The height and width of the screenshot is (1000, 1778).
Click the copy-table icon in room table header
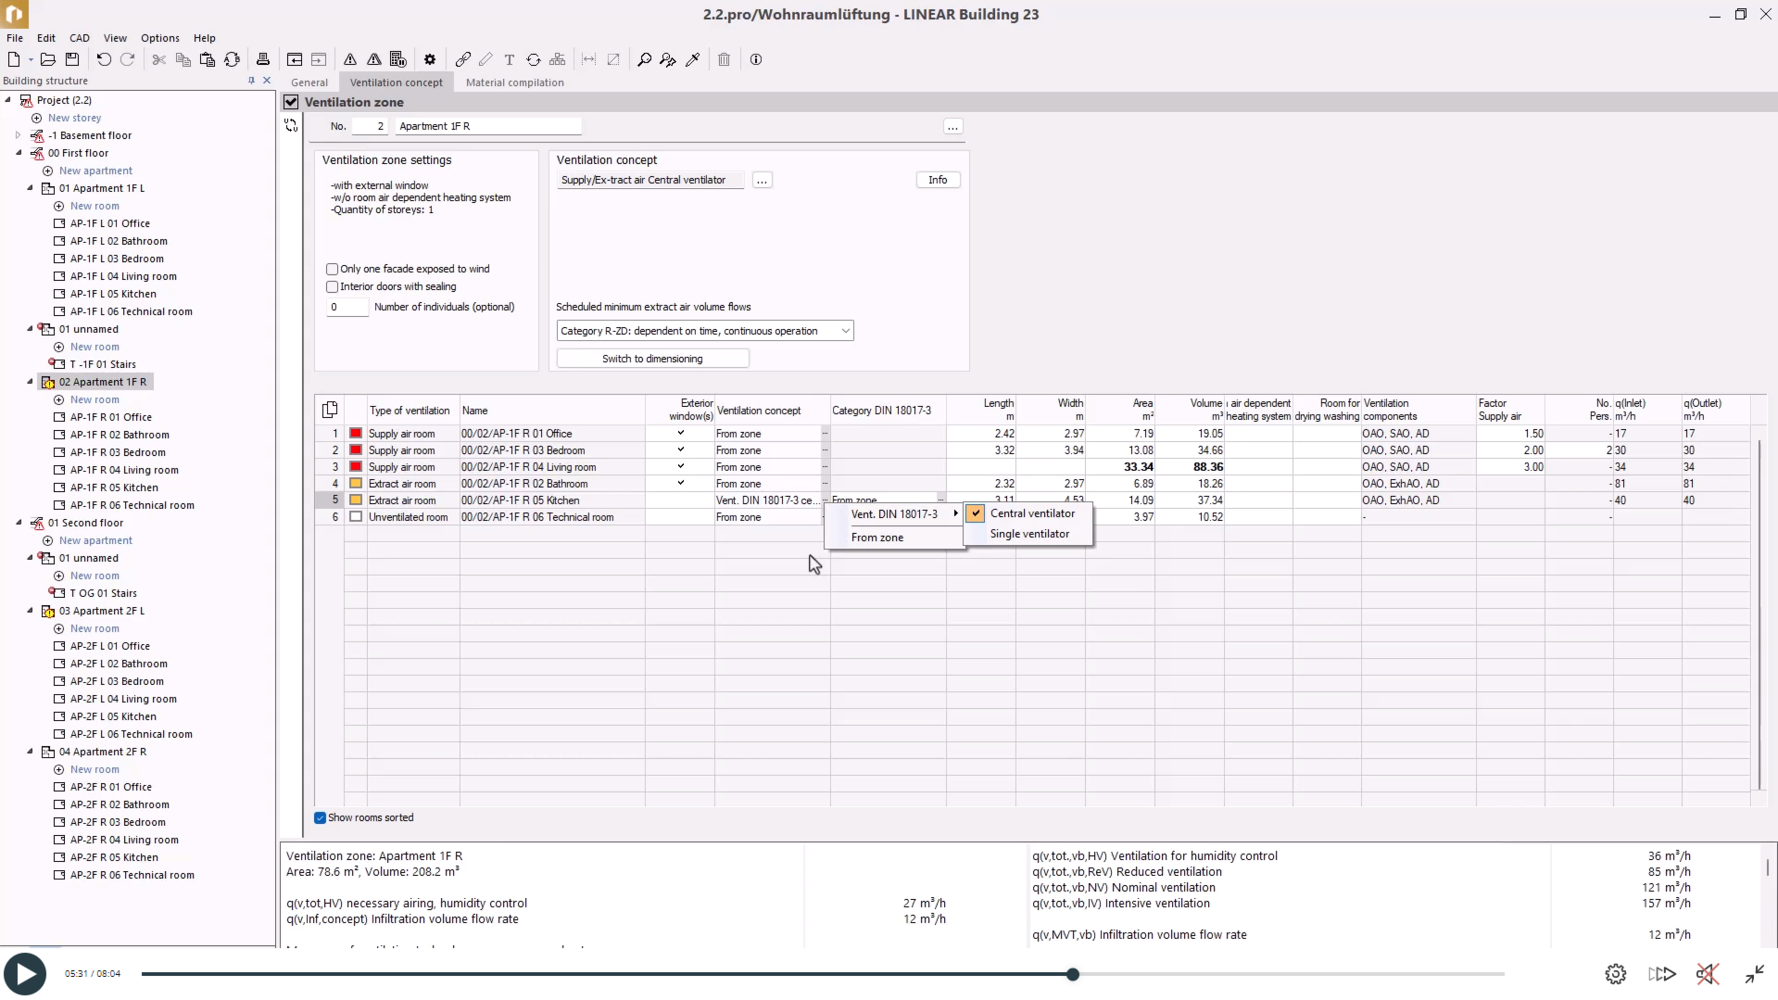(330, 410)
